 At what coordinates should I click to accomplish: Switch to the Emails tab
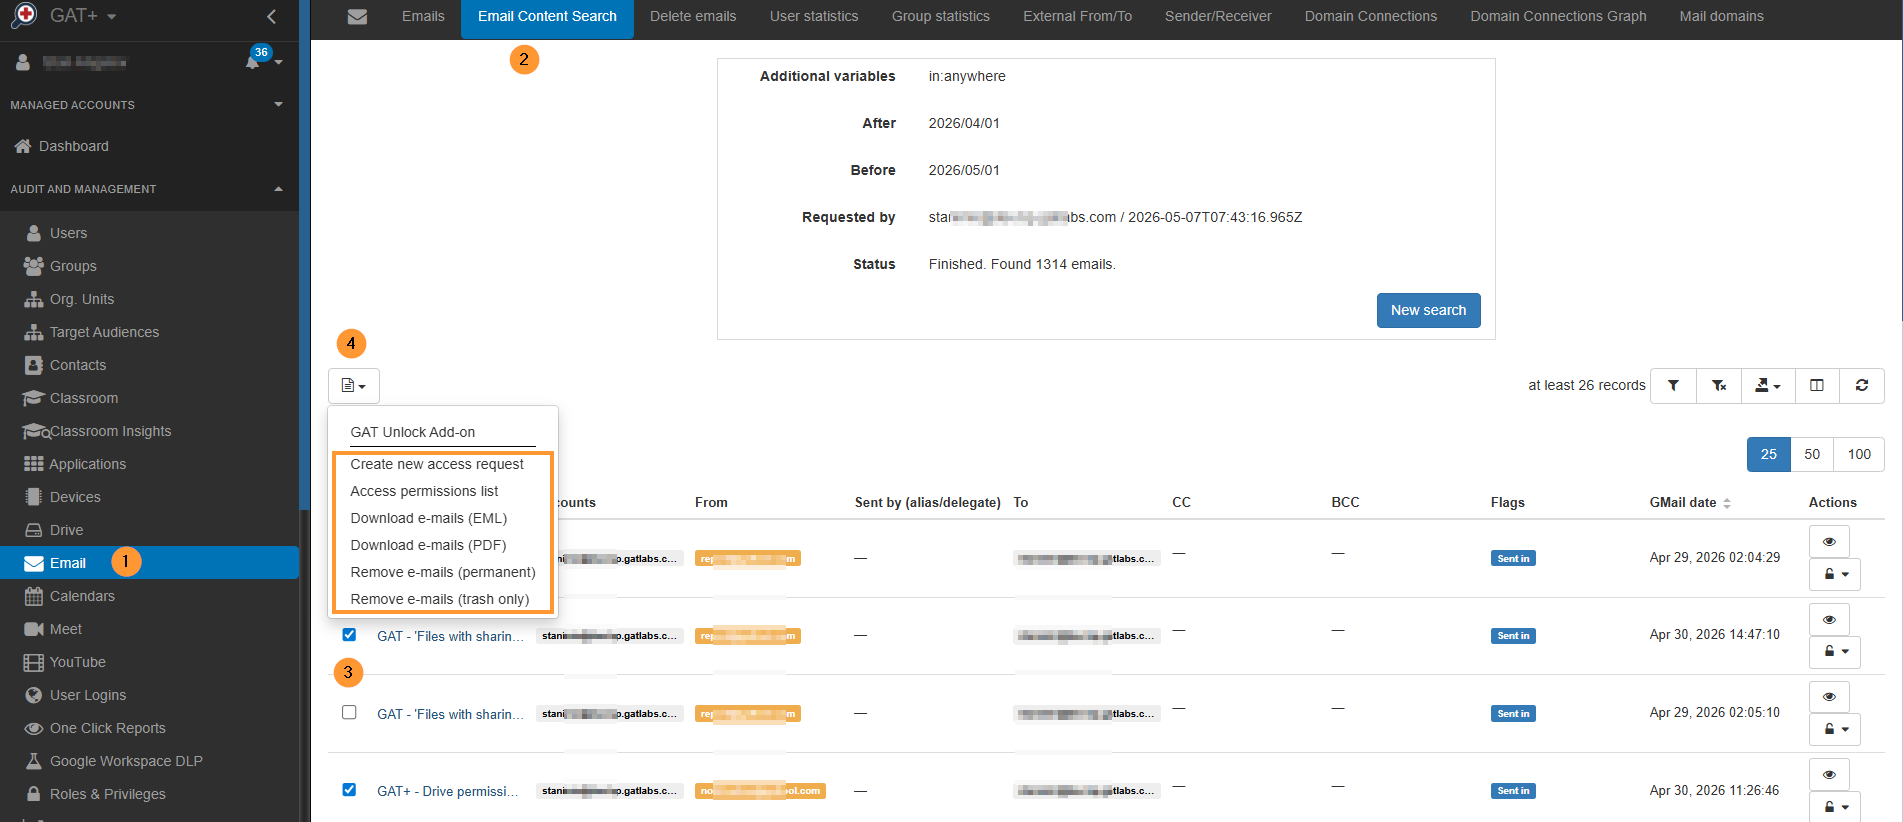[x=423, y=17]
